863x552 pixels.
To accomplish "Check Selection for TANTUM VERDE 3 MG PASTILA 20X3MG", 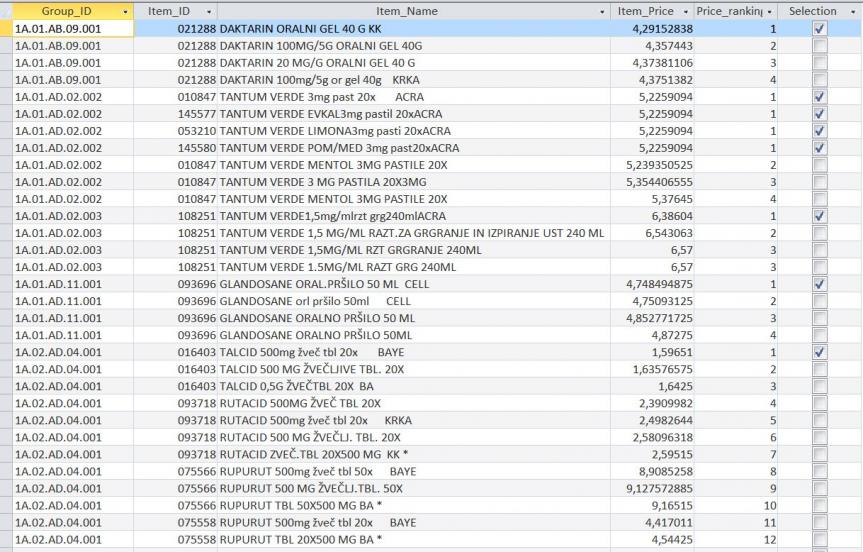I will point(820,182).
